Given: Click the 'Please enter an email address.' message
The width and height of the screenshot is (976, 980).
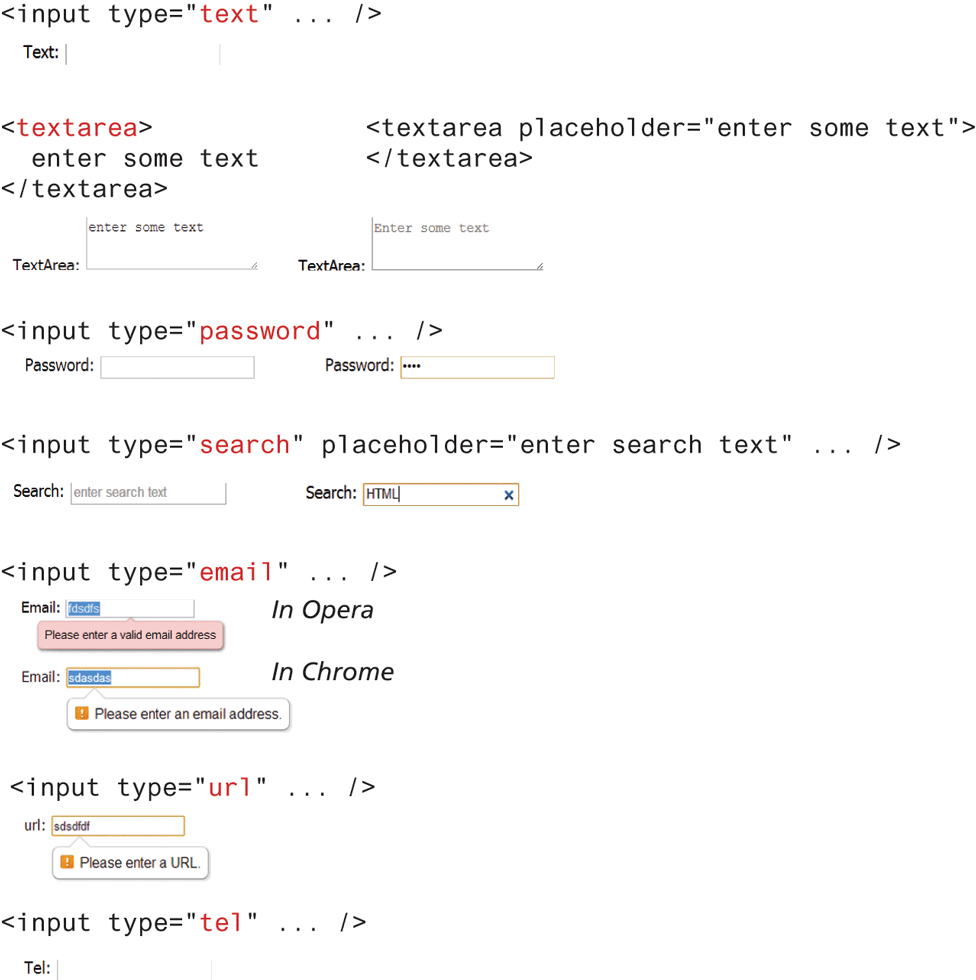Looking at the screenshot, I should click(x=188, y=714).
